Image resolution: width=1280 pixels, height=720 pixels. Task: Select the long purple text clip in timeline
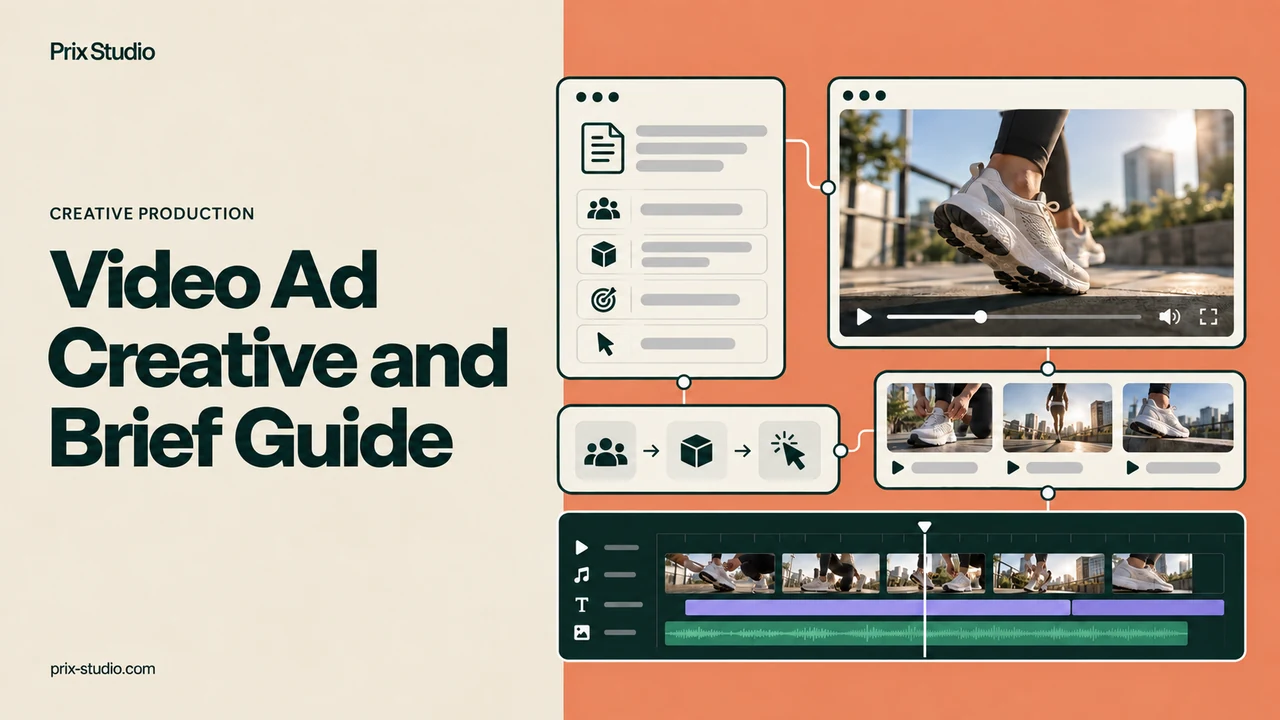(877, 607)
